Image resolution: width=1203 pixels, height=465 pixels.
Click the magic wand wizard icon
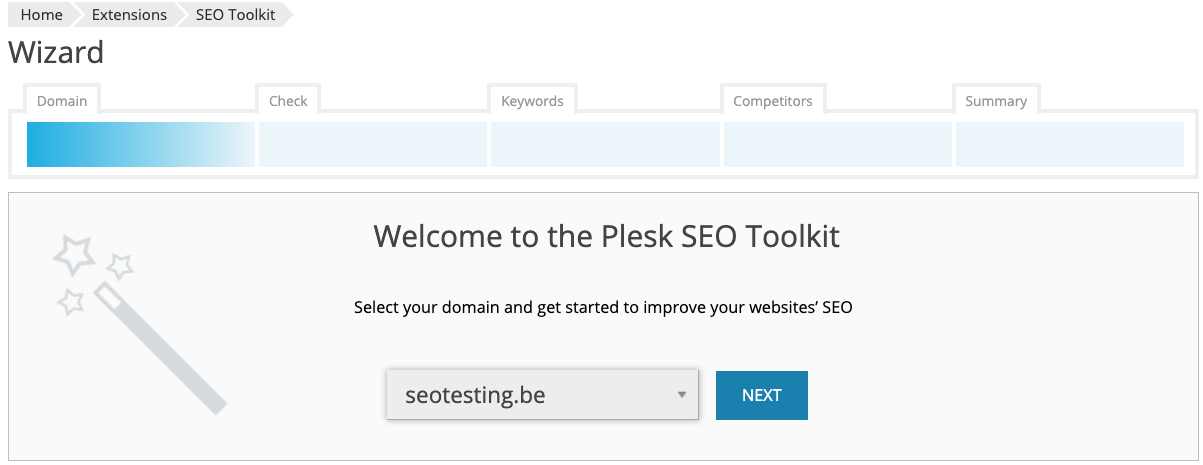pyautogui.click(x=139, y=324)
